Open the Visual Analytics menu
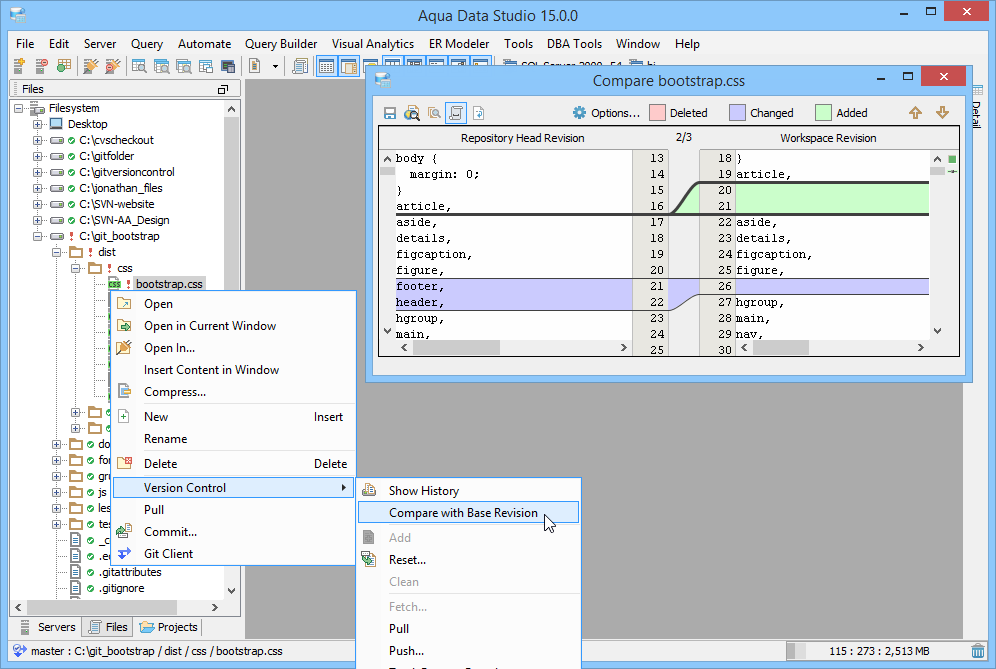996x669 pixels. [373, 44]
